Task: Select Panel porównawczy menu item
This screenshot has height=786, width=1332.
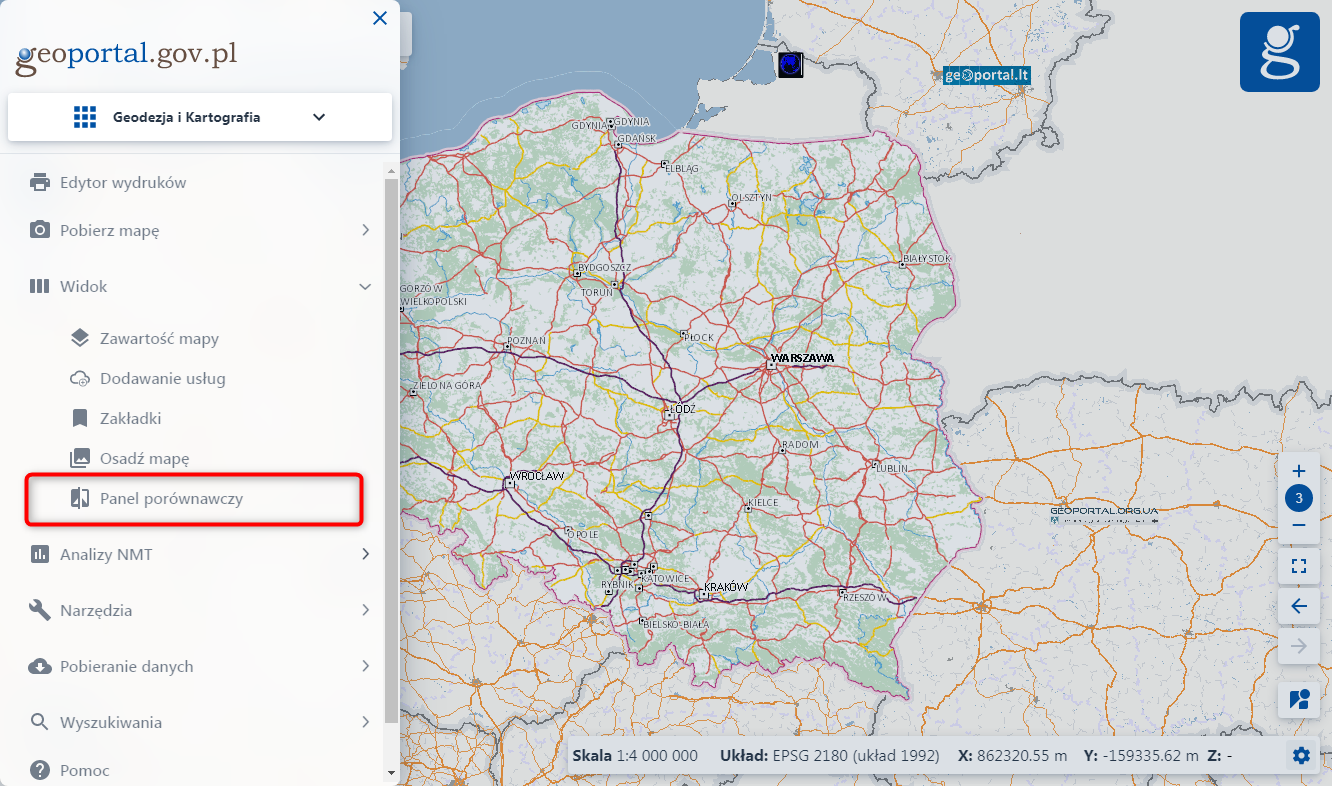Action: [171, 499]
